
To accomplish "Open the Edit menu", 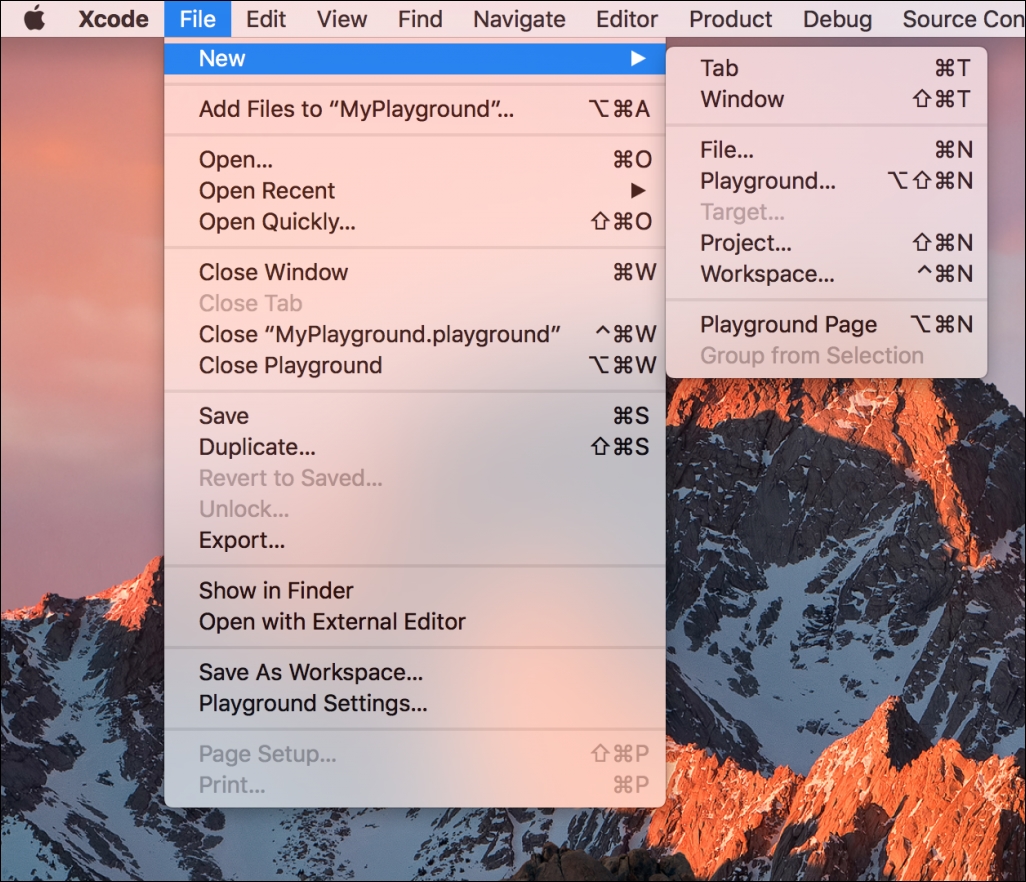I will click(x=266, y=19).
